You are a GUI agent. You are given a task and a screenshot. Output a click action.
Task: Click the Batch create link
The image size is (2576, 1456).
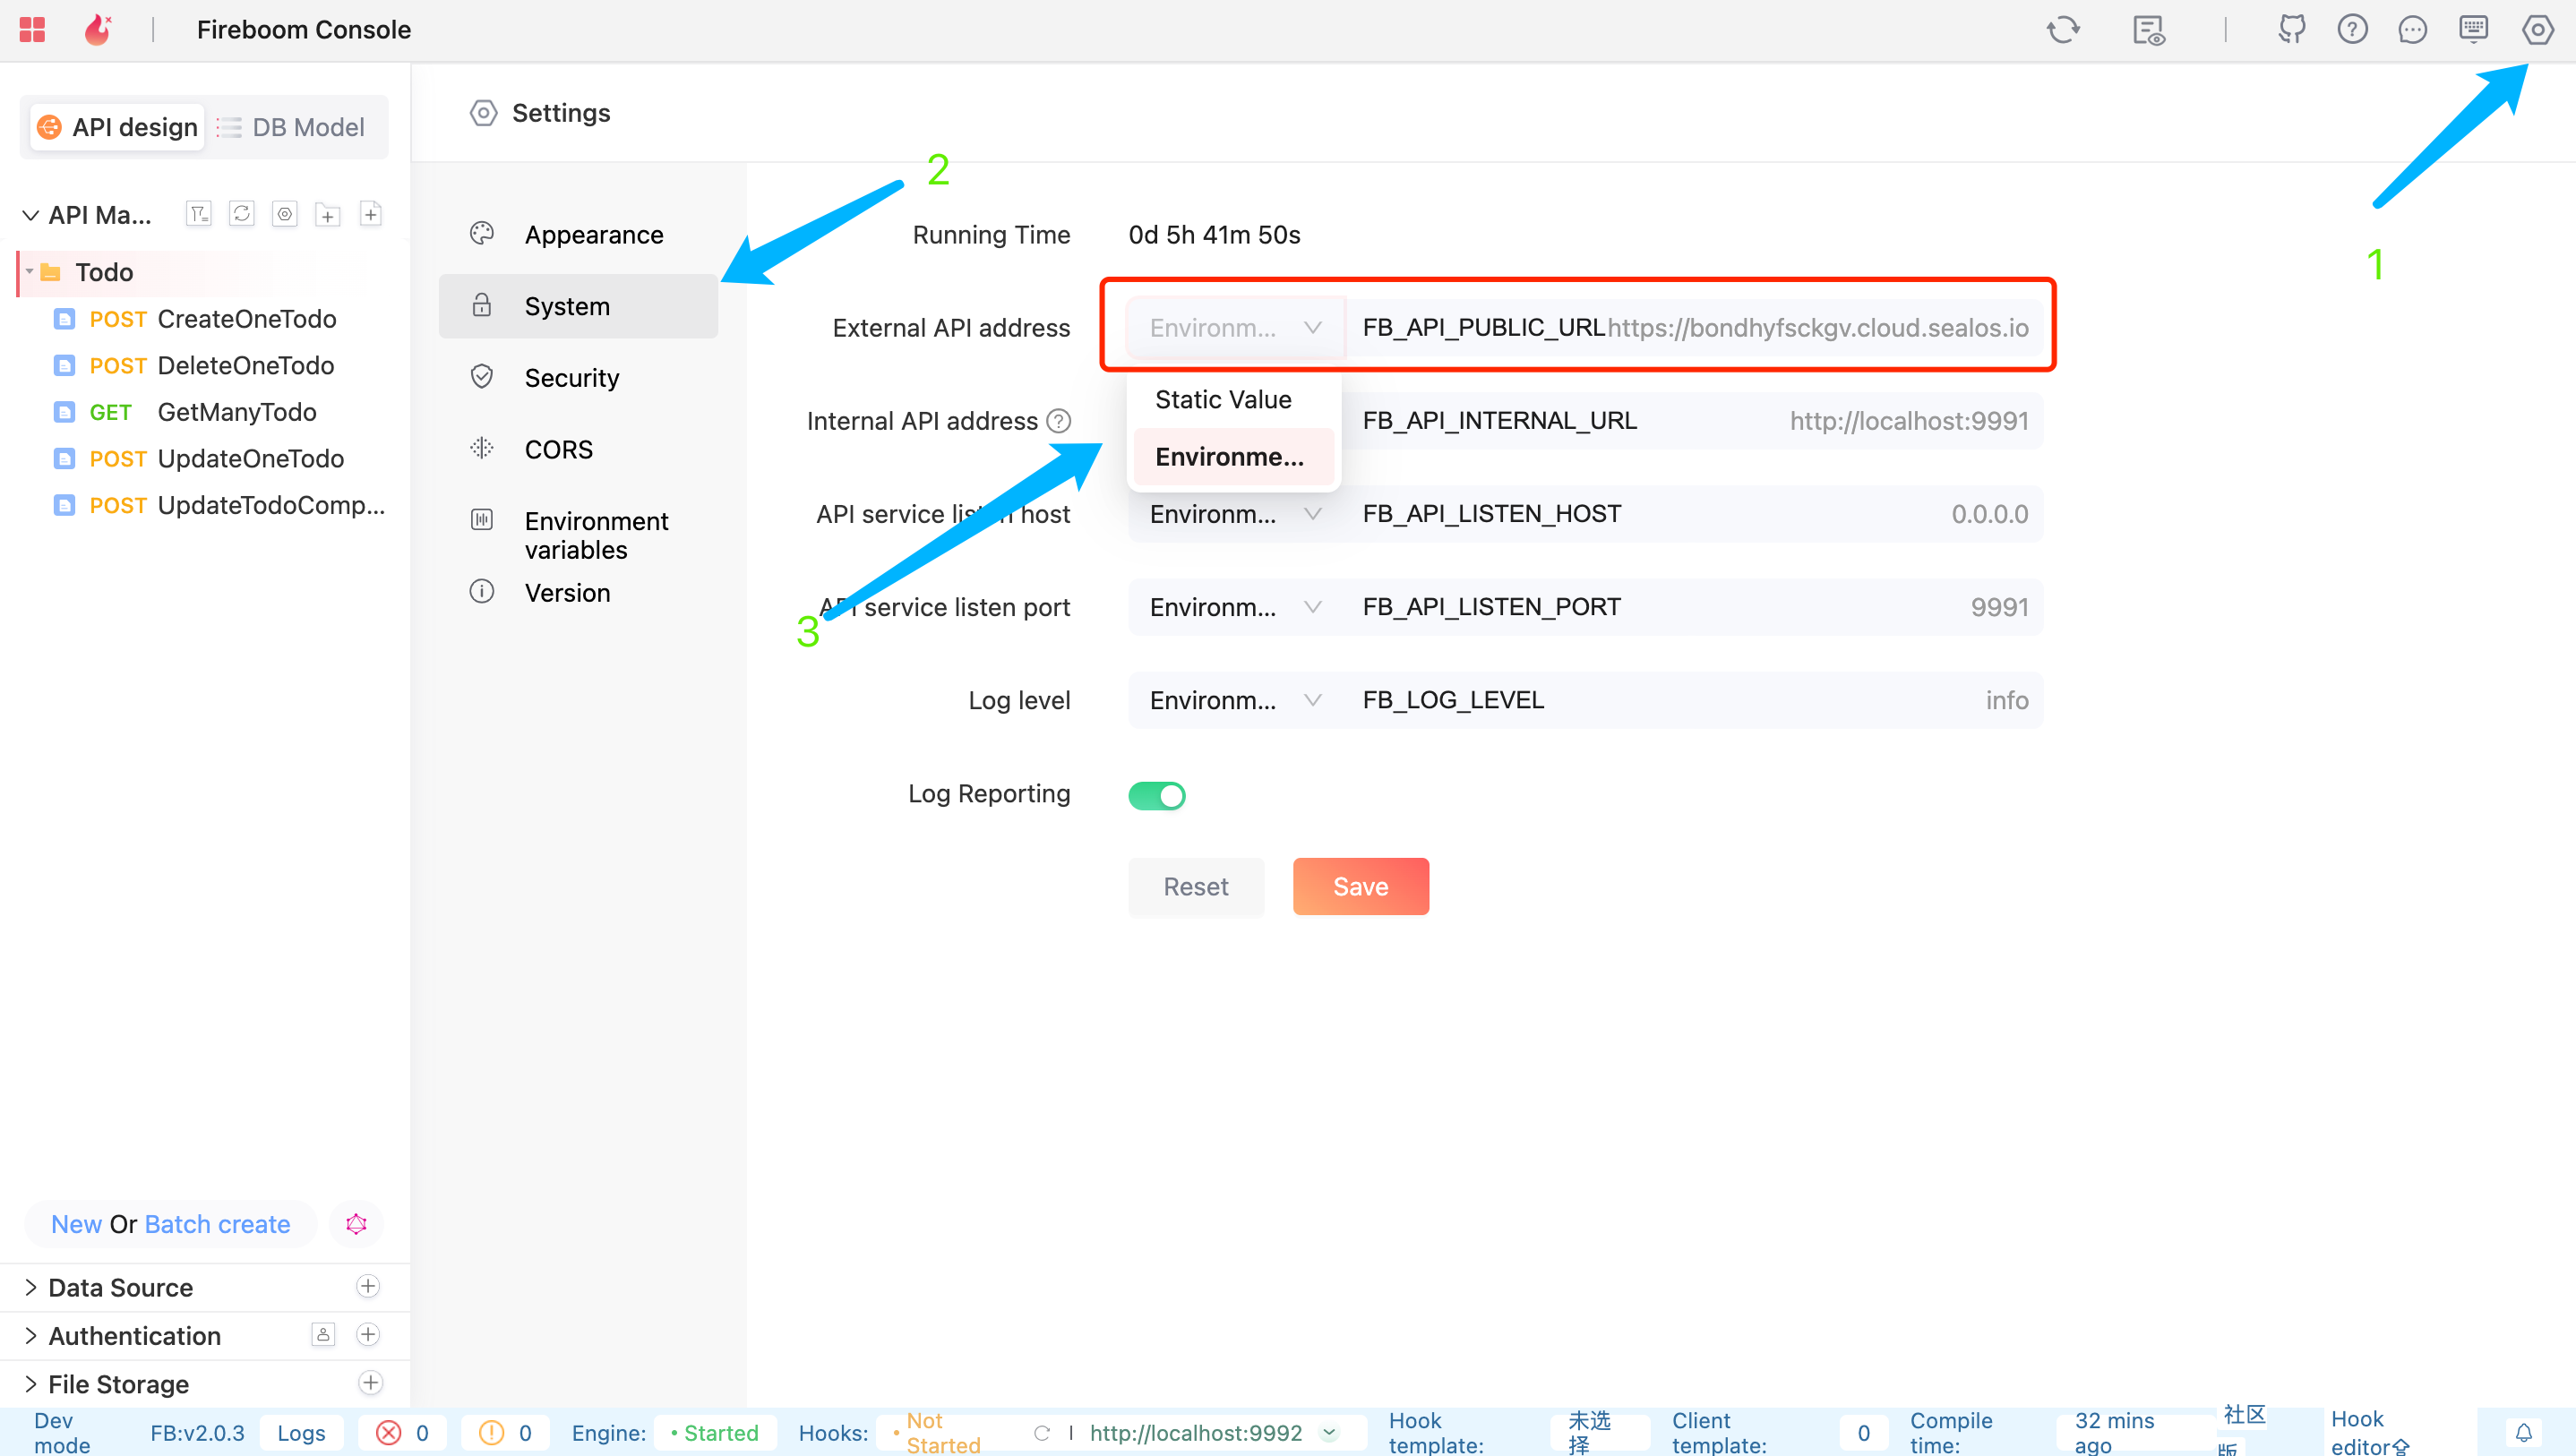(x=217, y=1224)
